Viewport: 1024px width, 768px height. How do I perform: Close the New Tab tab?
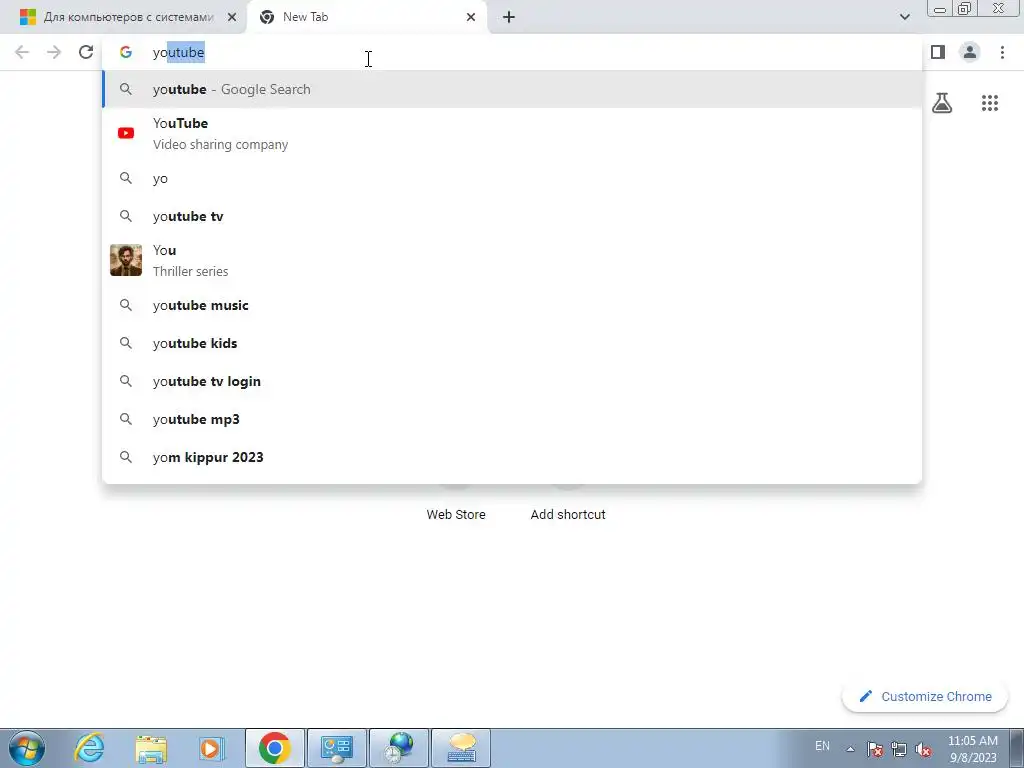pos(471,17)
